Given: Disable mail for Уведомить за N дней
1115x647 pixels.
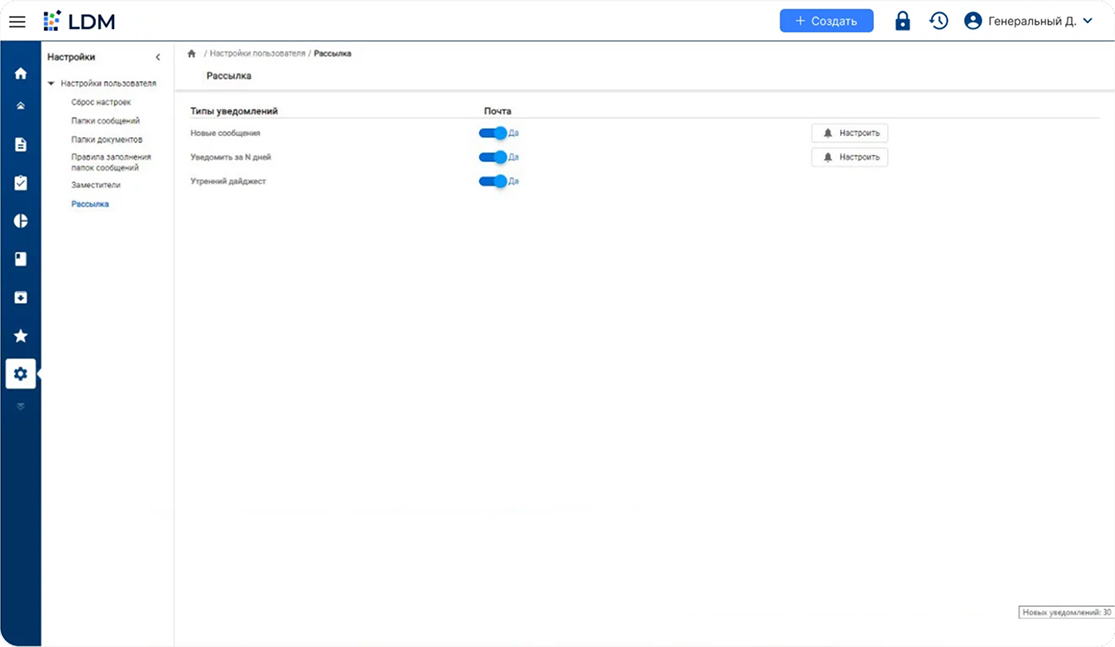Looking at the screenshot, I should [x=493, y=157].
